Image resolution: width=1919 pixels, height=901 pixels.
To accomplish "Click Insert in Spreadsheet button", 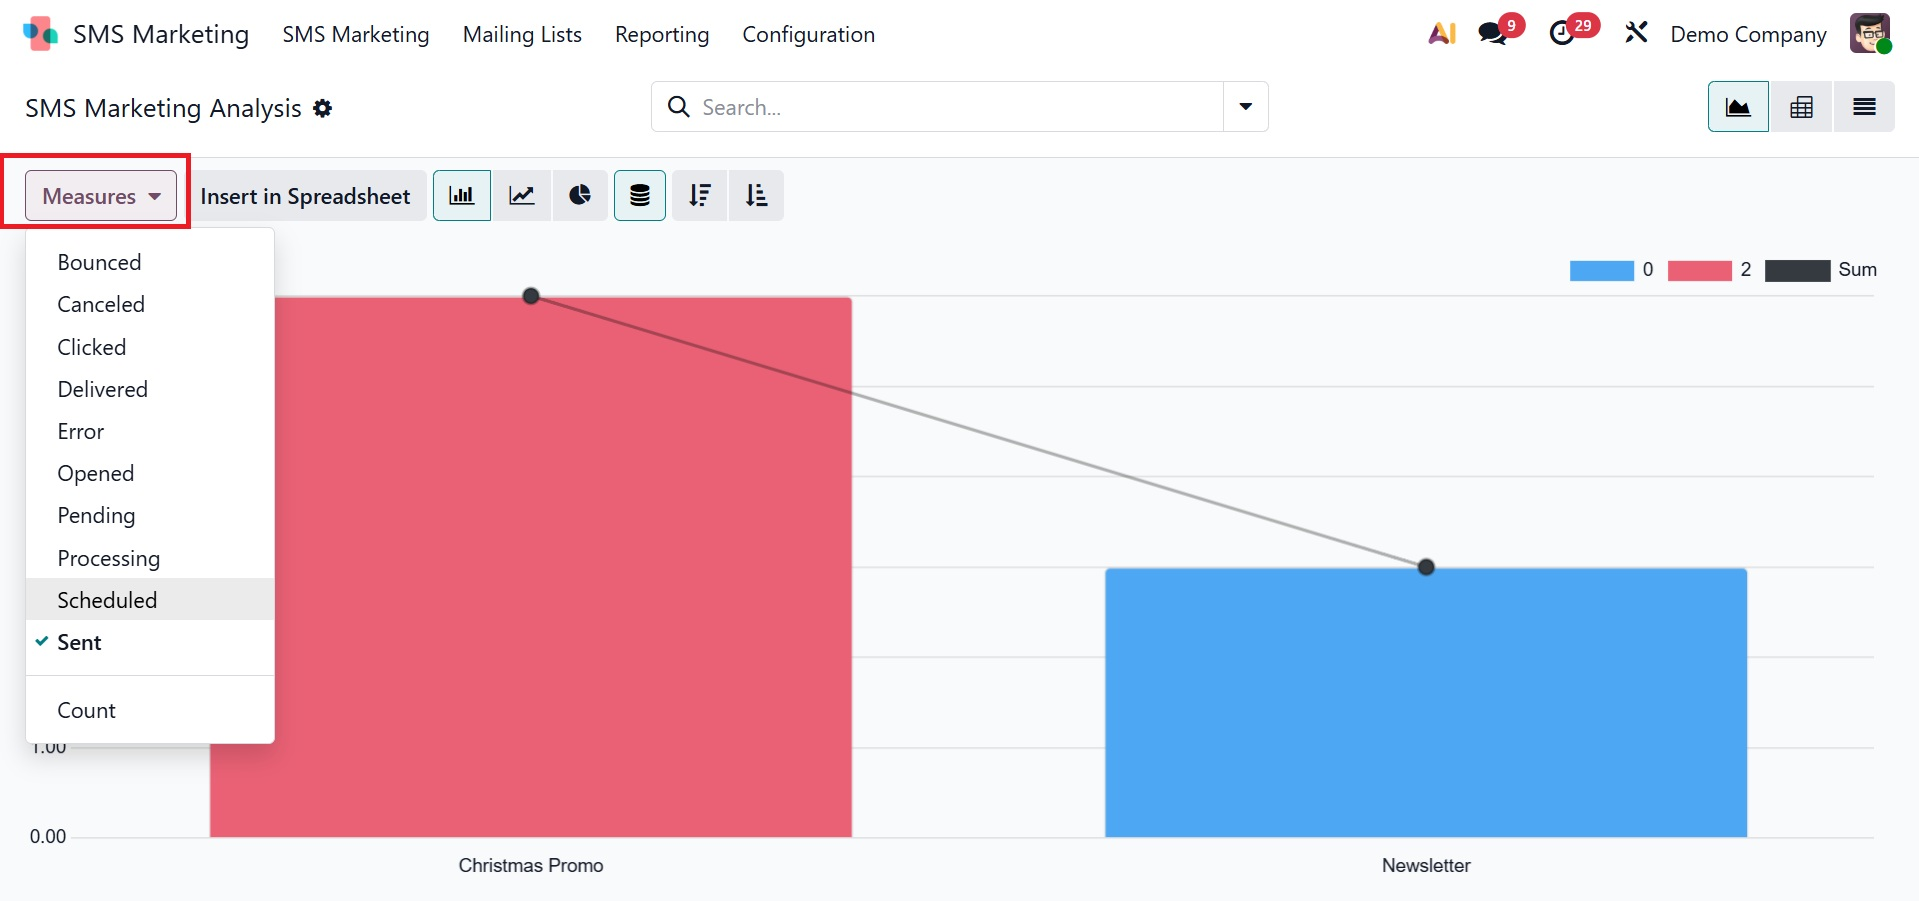I will tap(305, 196).
